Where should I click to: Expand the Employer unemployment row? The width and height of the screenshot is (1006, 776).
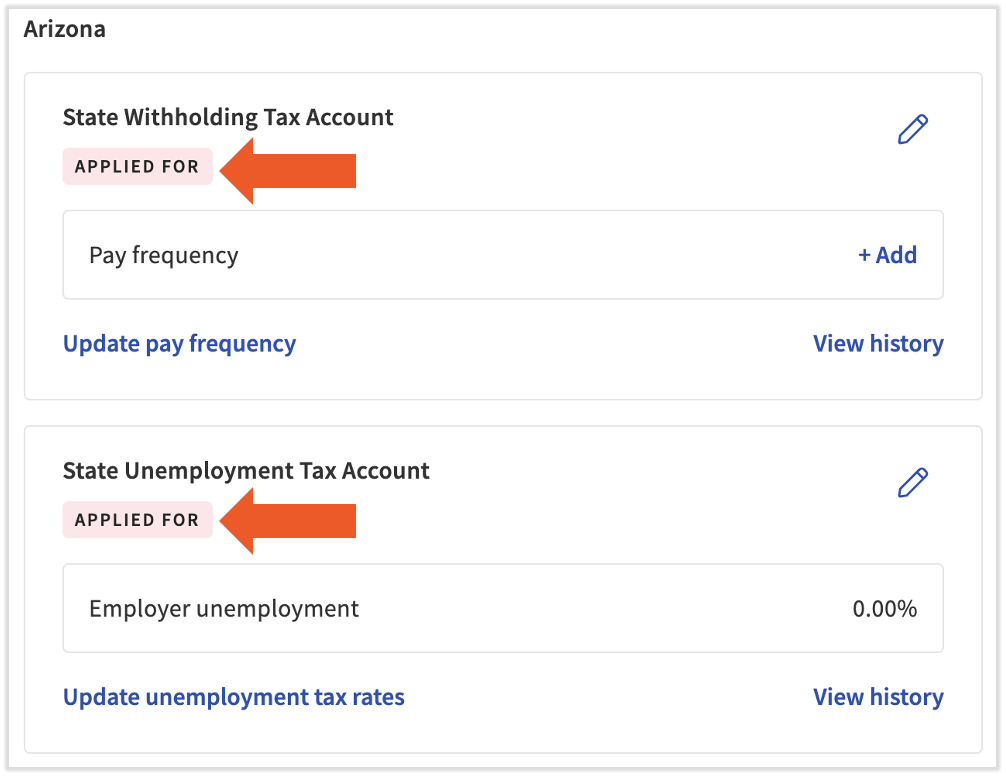point(503,608)
